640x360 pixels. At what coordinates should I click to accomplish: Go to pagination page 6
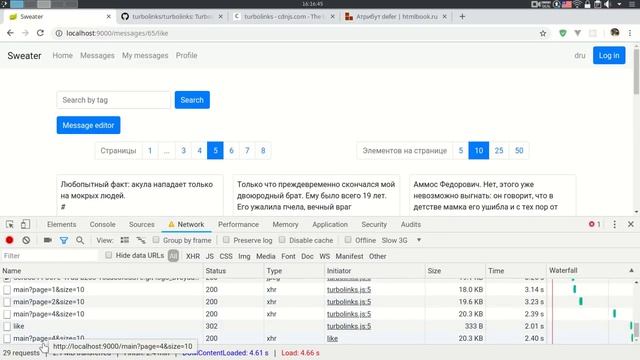click(231, 151)
